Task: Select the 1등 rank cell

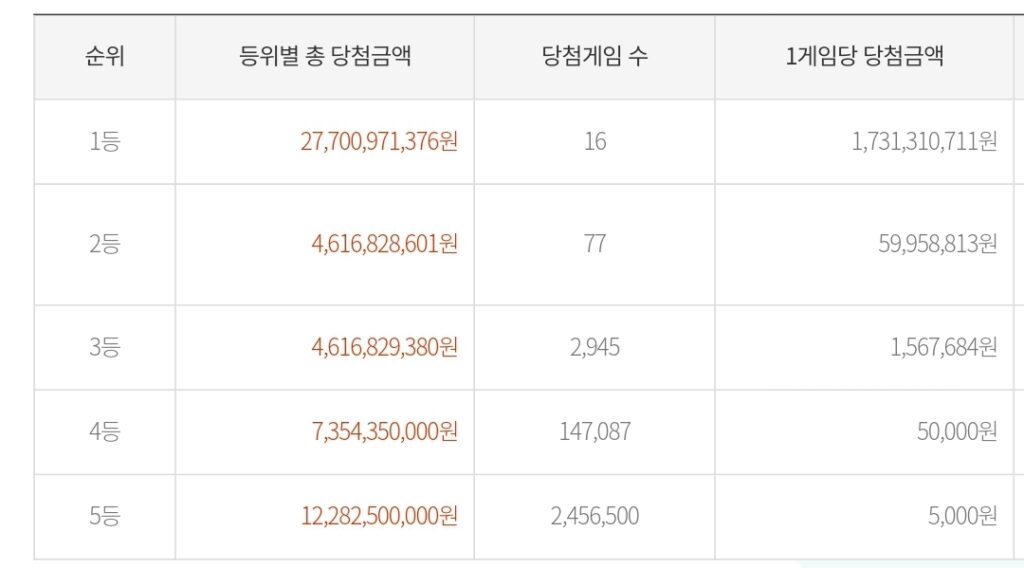Action: click(104, 142)
